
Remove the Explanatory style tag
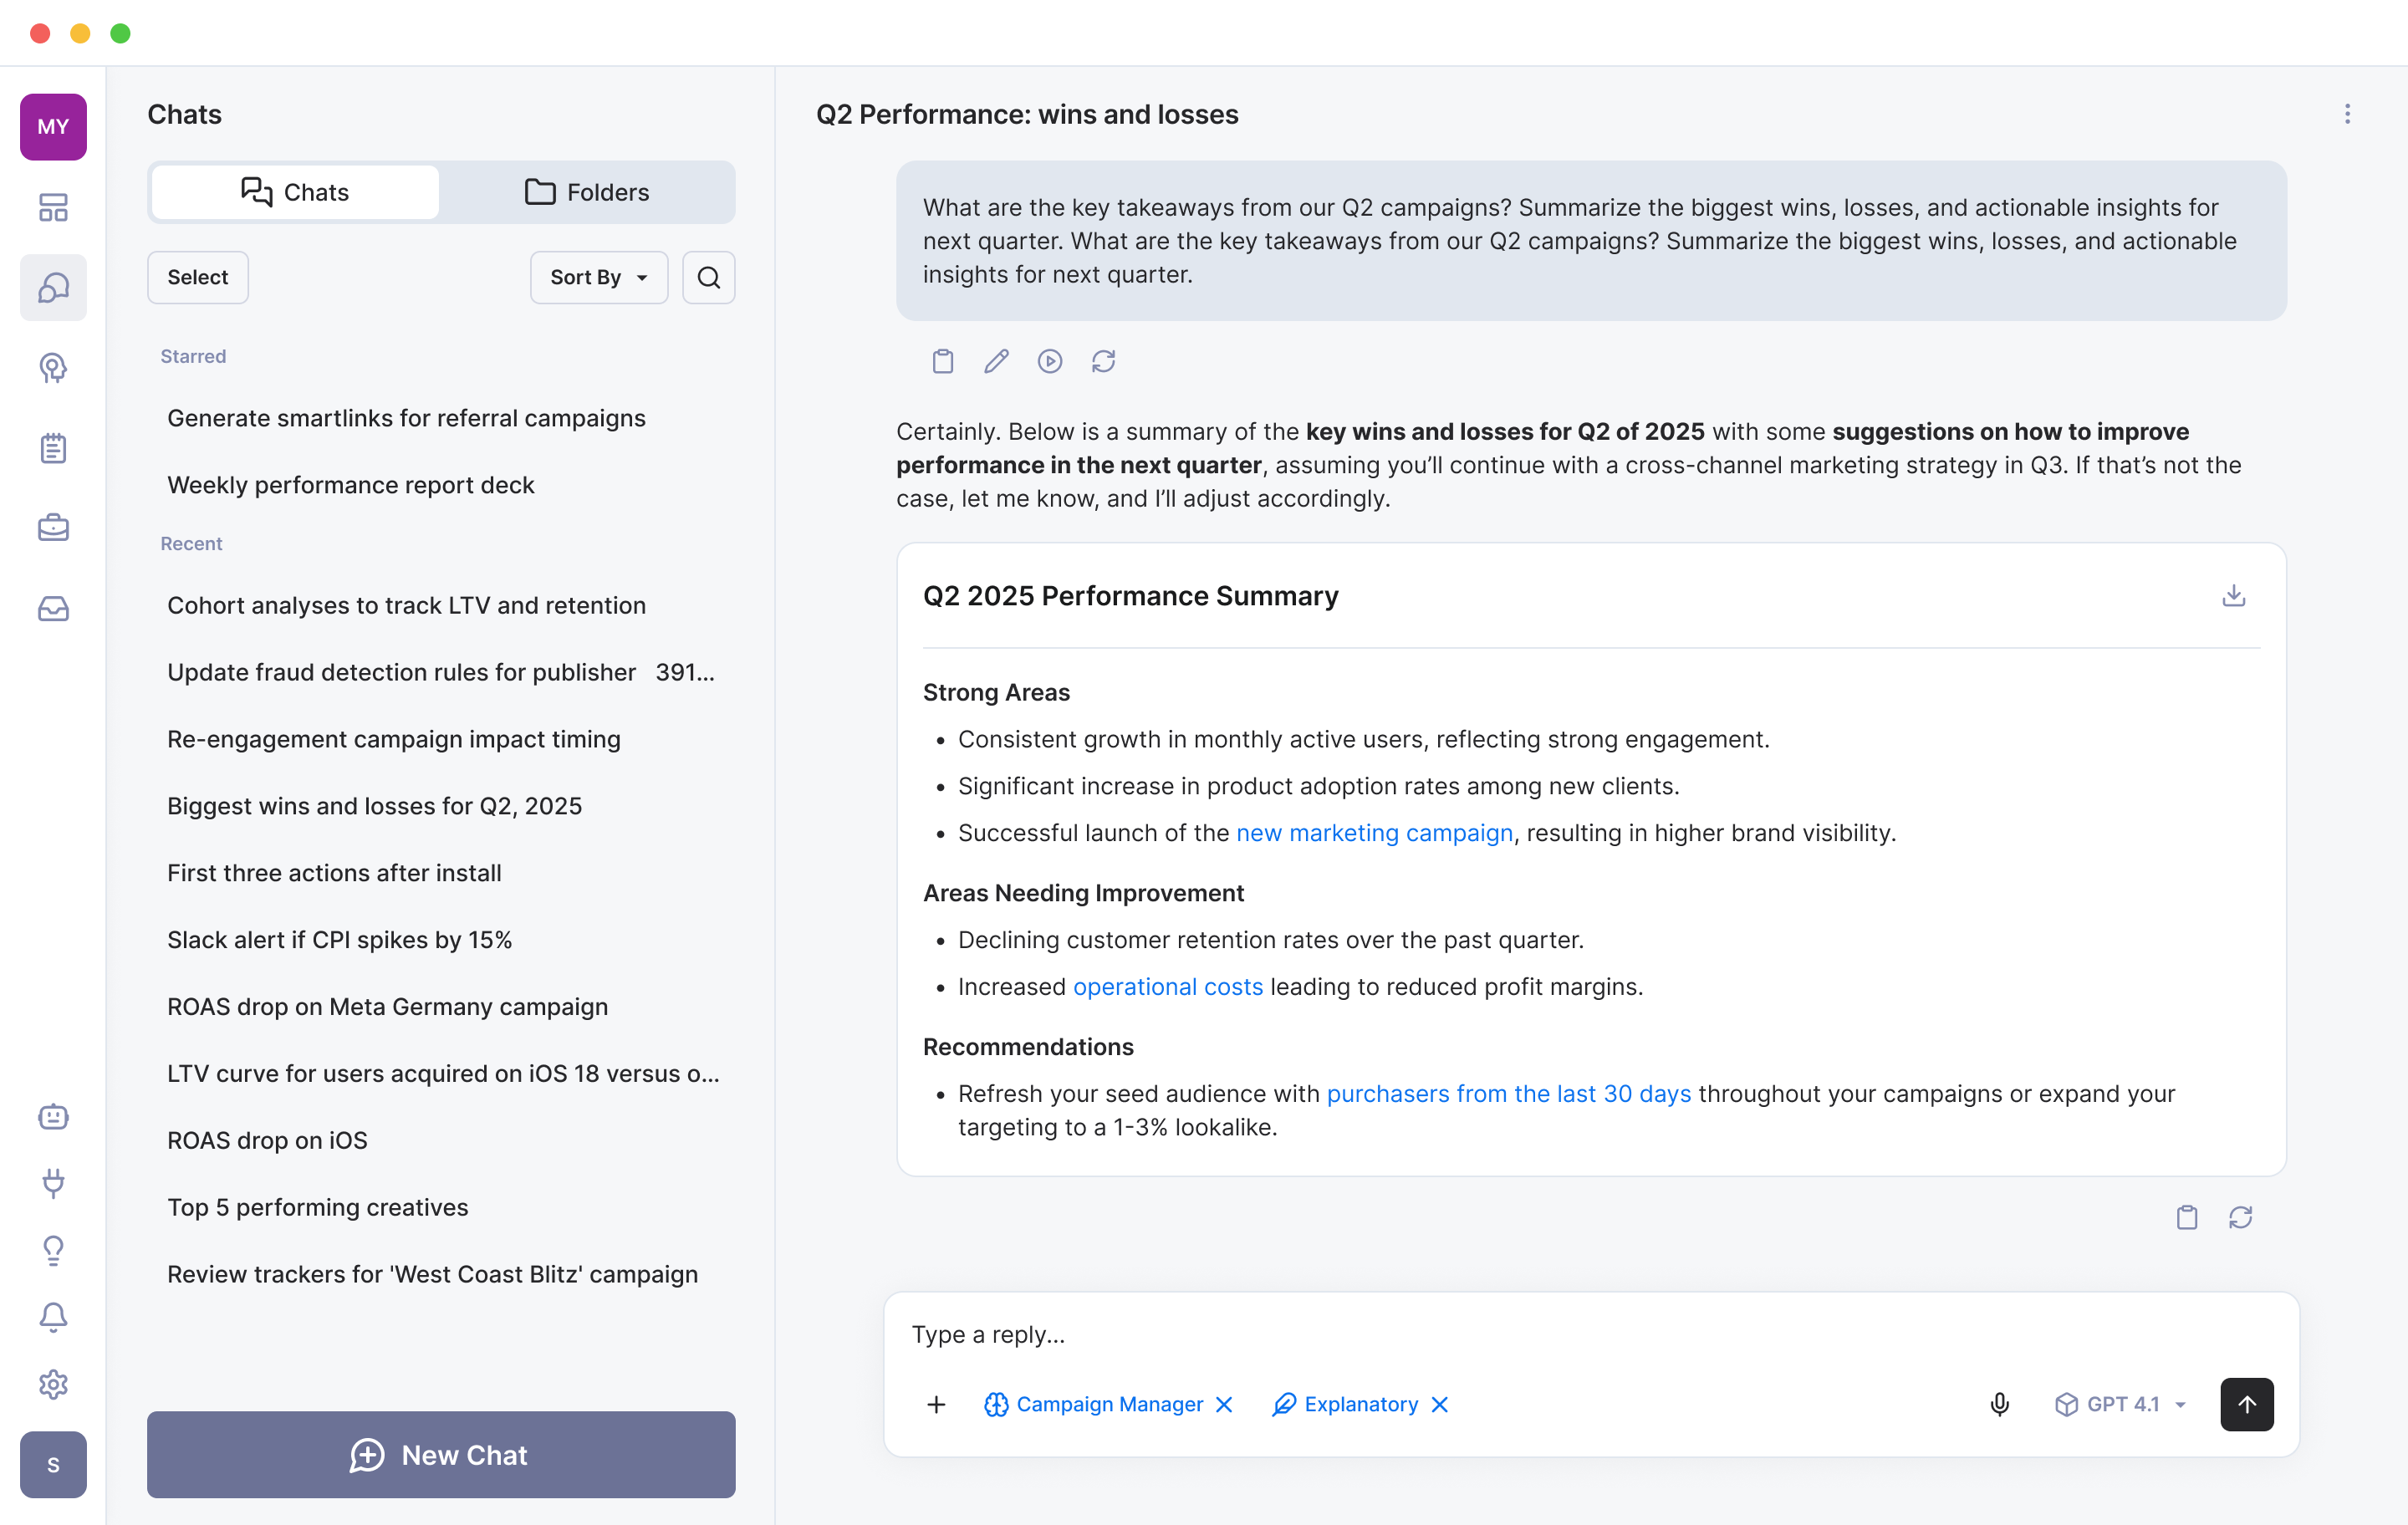click(1440, 1404)
